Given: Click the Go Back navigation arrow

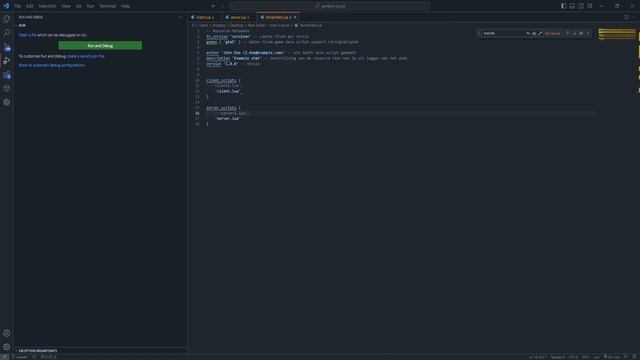Looking at the screenshot, I should 213,6.
